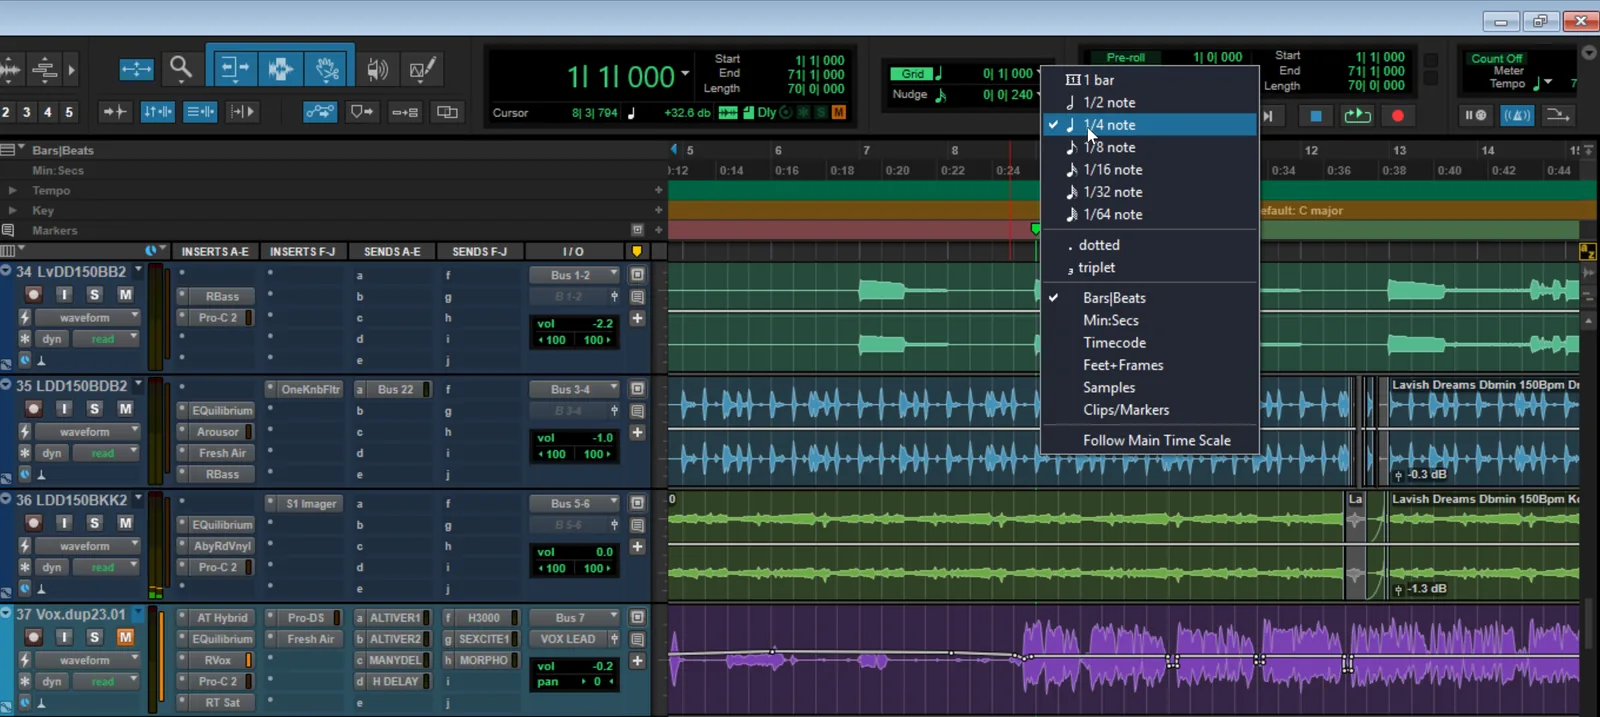Click the Wait for Note icon

coord(1475,116)
